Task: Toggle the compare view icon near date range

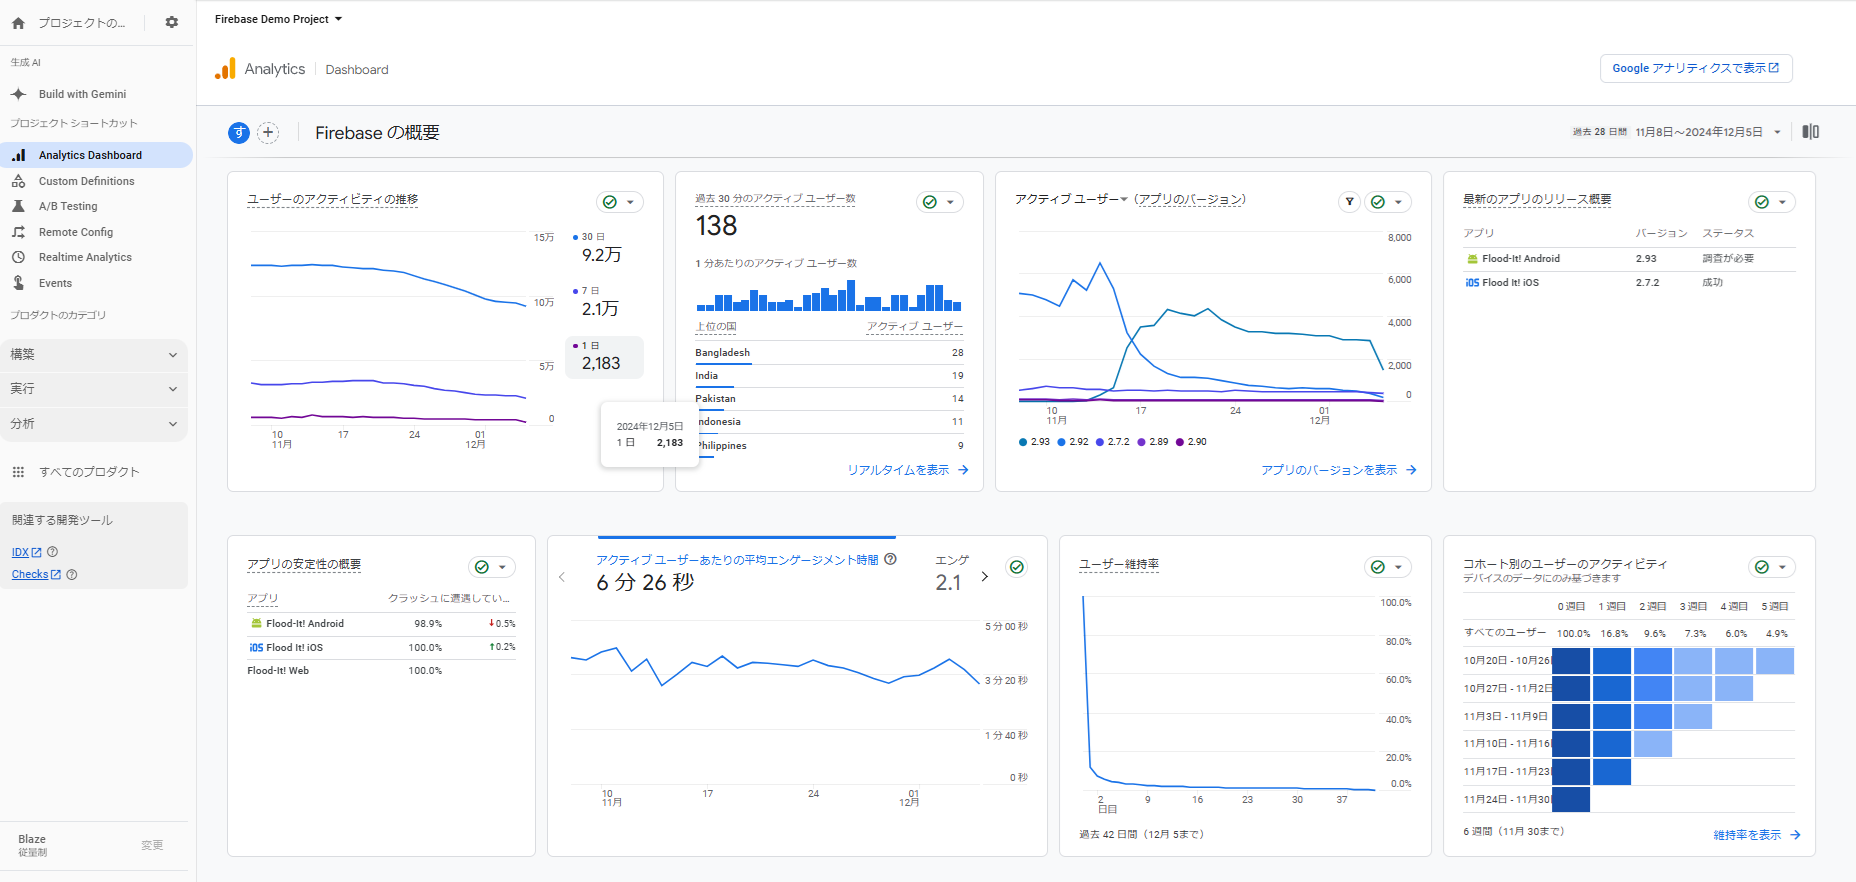Action: tap(1811, 132)
